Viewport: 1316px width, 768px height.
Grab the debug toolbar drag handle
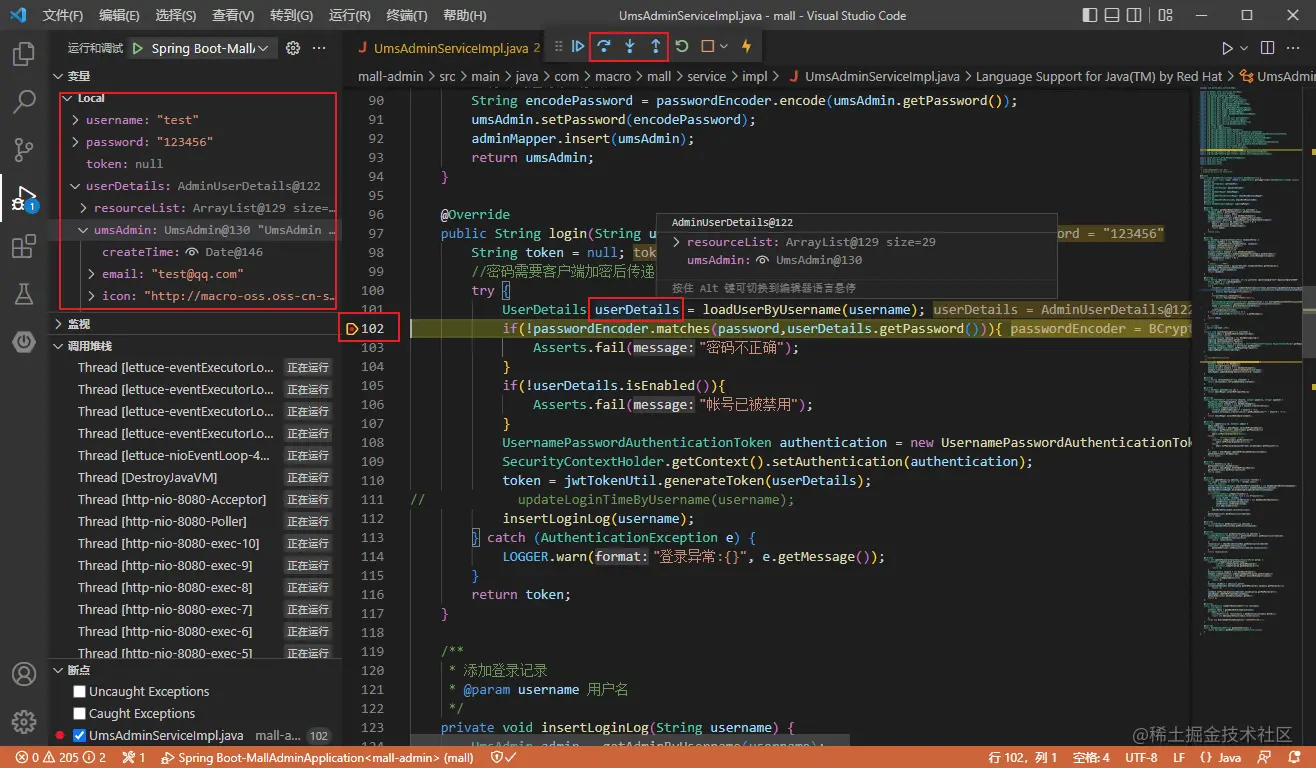[558, 46]
